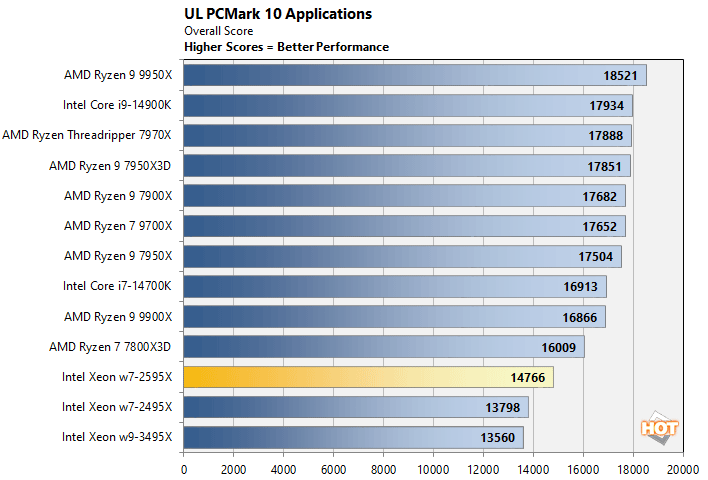Screen dimensions: 708x480
Task: Click the score value 16866
Action: (579, 317)
